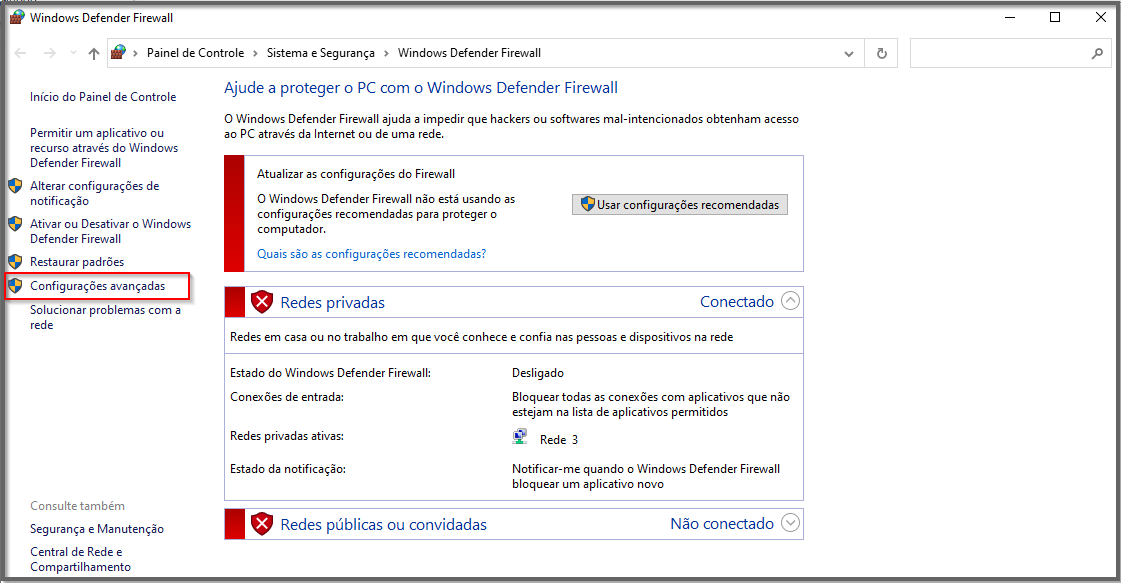This screenshot has height=583, width=1121.
Task: Click the search magnifier icon
Action: point(1097,53)
